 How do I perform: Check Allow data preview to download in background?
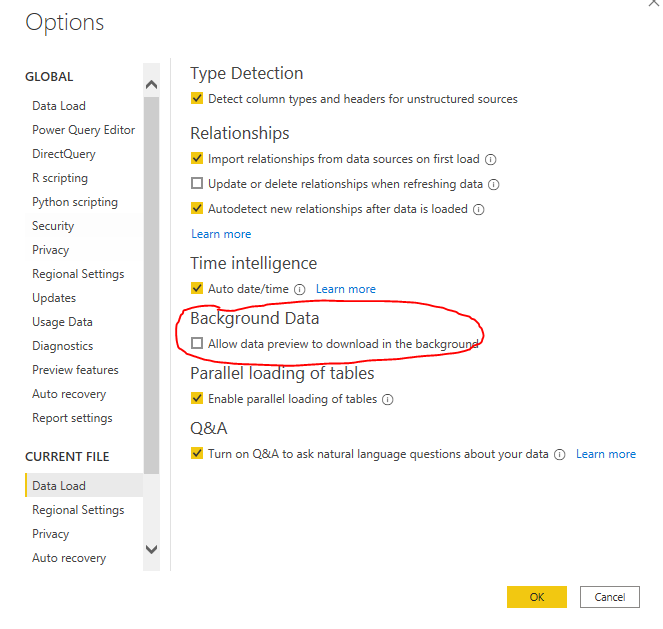(197, 343)
